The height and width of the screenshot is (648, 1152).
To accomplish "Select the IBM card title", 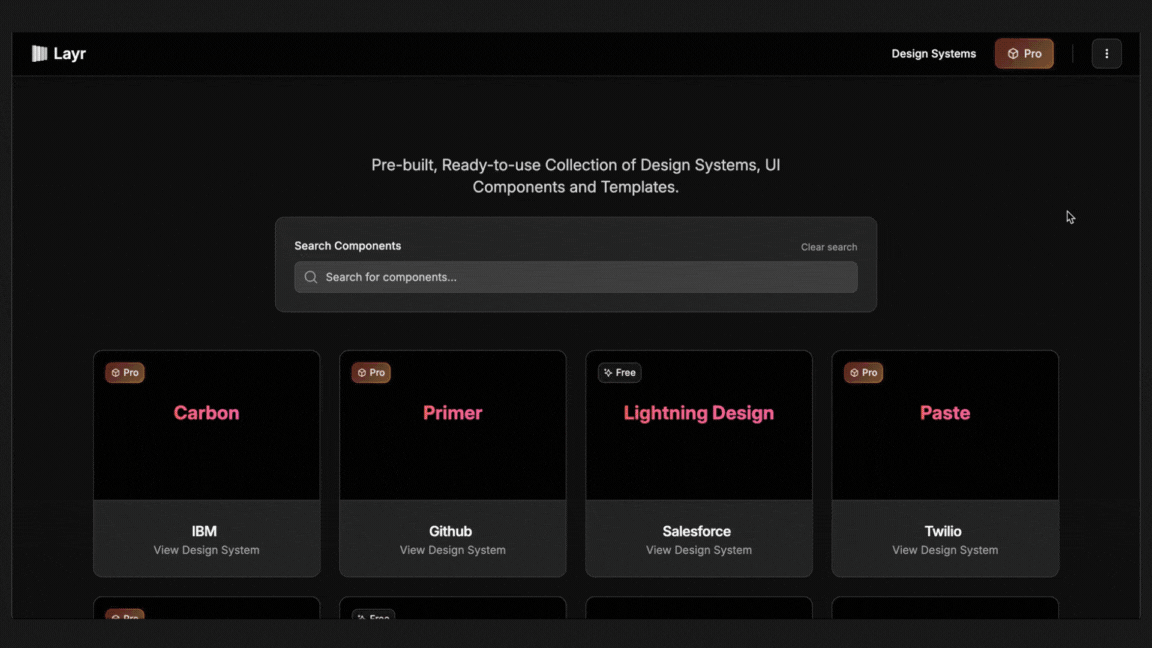I will click(x=204, y=531).
